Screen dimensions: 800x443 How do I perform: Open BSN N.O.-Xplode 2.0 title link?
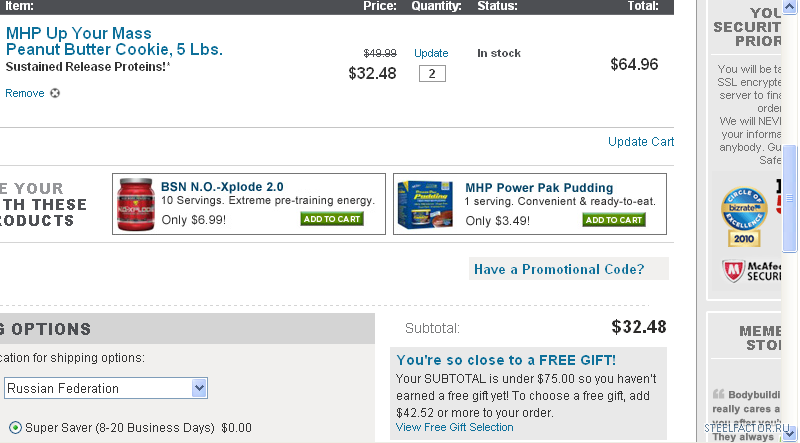click(222, 187)
